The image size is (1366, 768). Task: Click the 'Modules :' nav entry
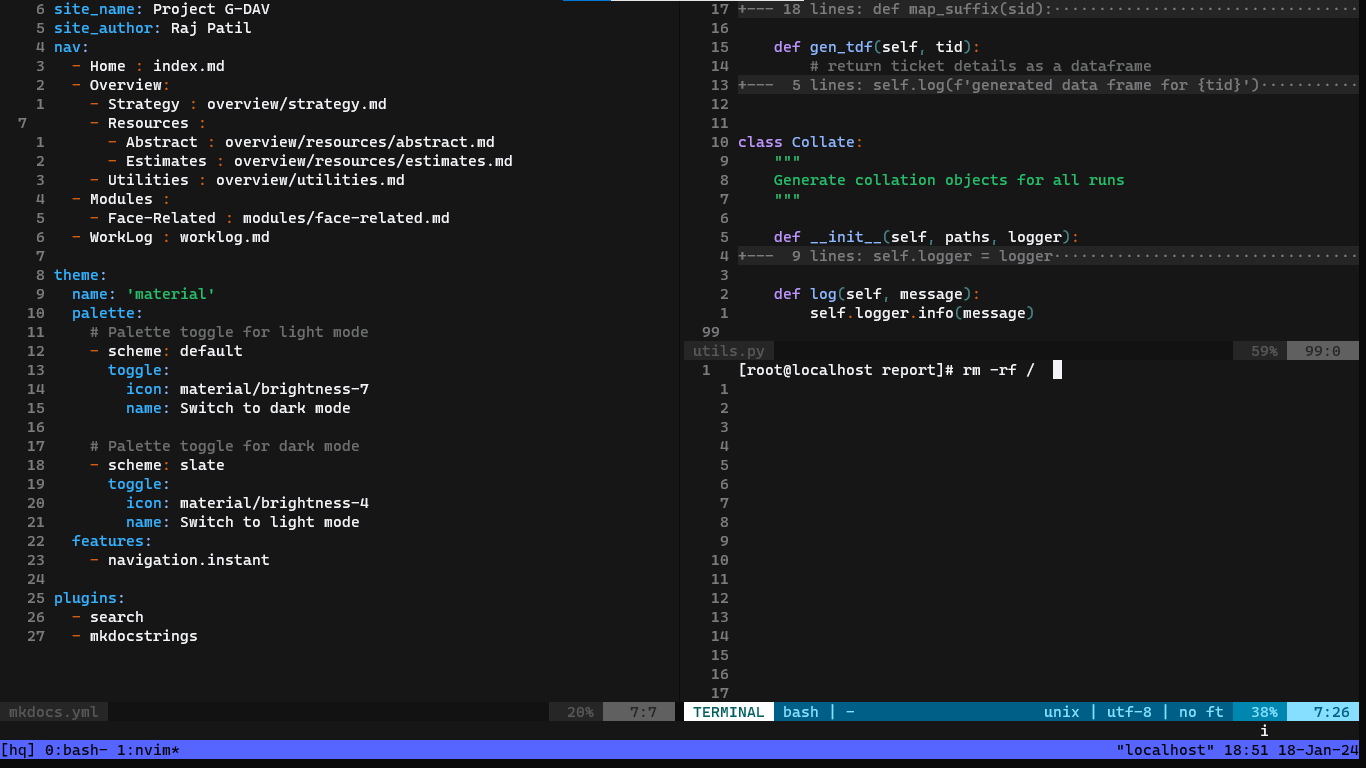121,199
